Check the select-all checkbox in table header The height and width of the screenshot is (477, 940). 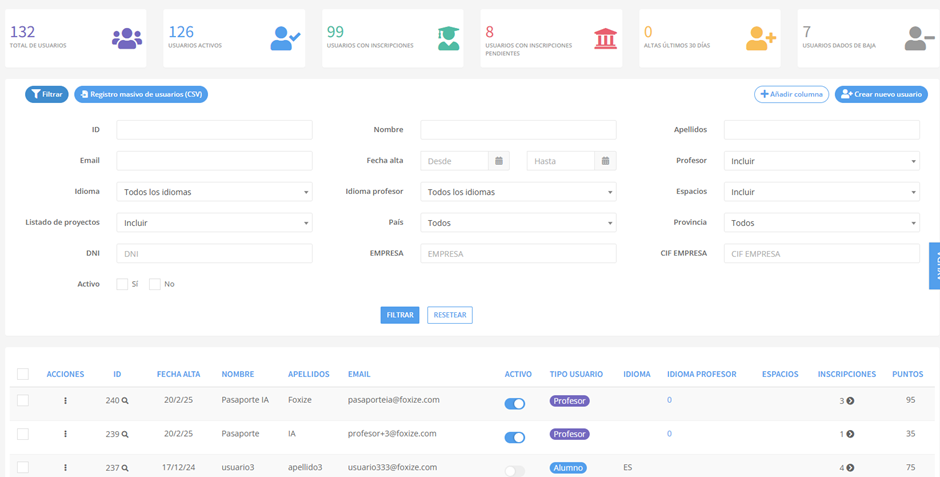(23, 374)
